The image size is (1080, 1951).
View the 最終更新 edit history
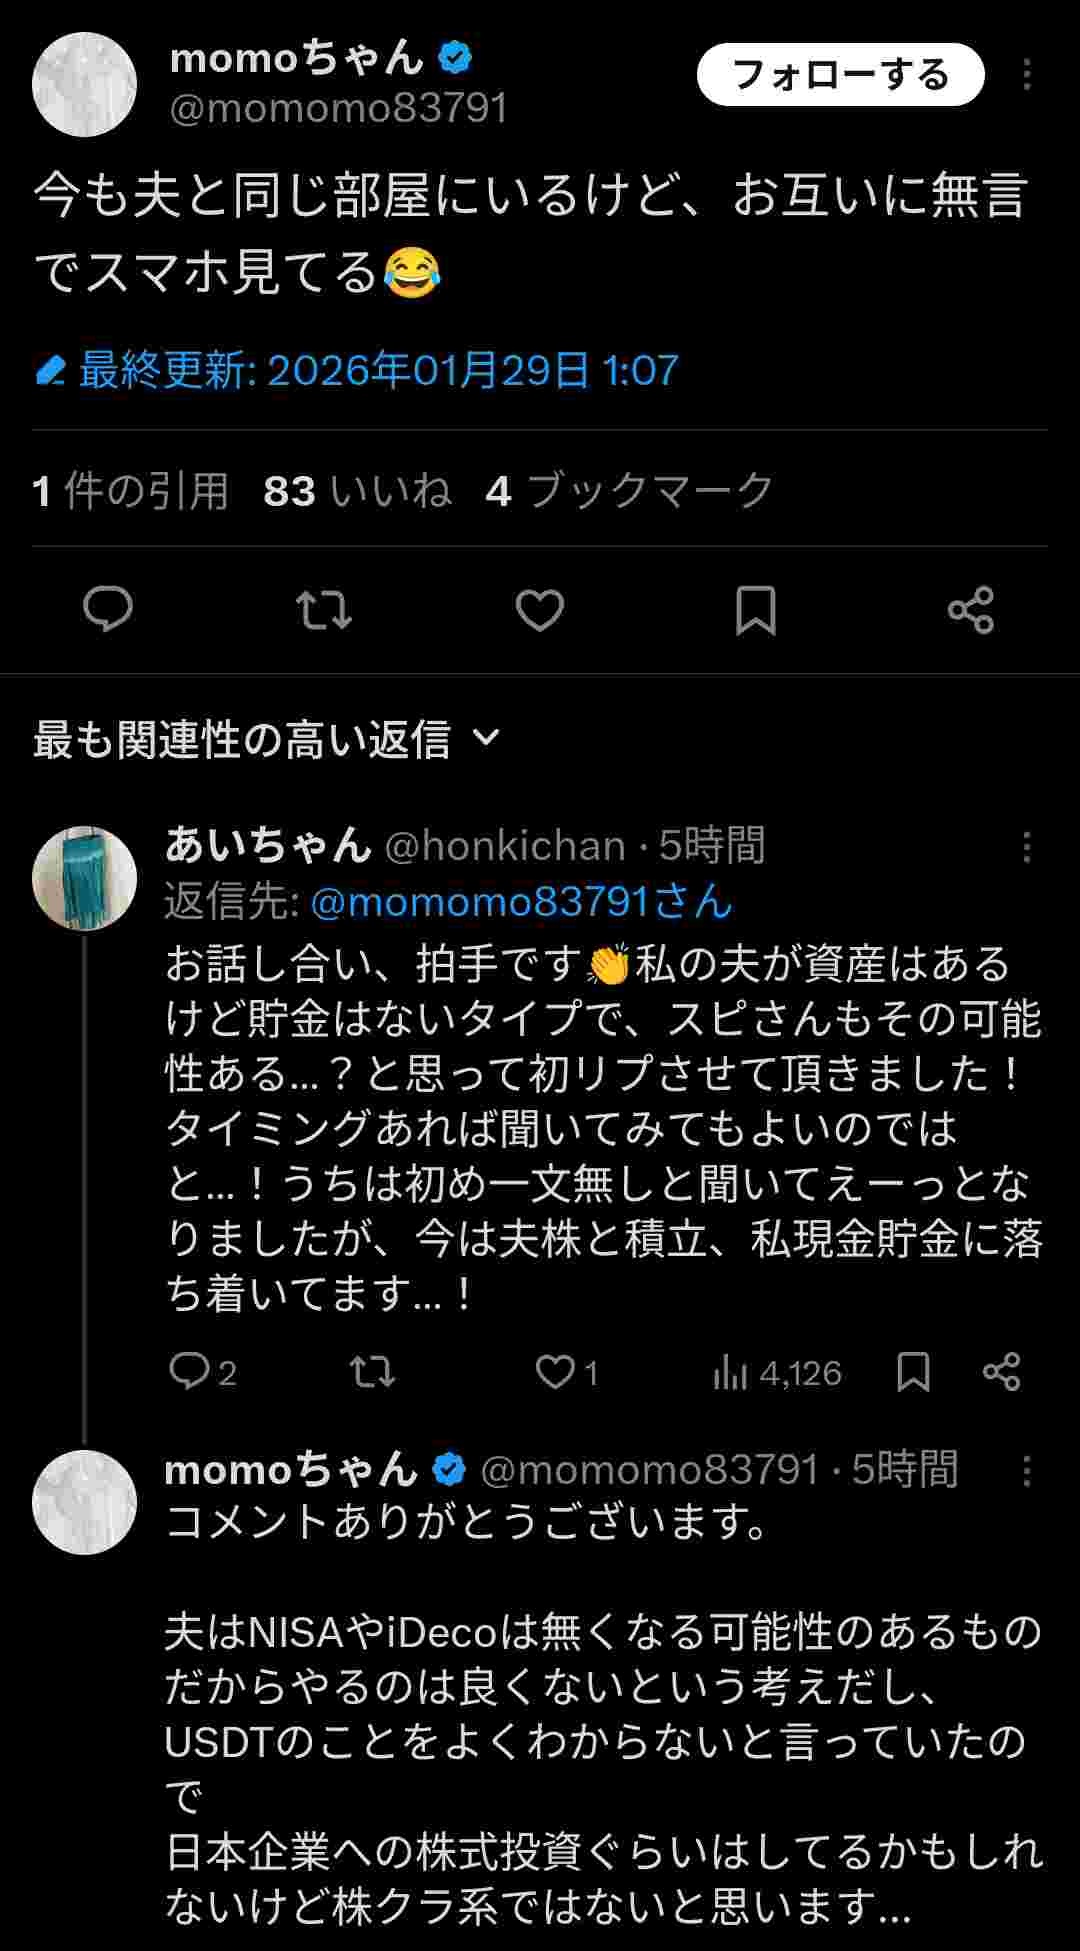(x=357, y=371)
